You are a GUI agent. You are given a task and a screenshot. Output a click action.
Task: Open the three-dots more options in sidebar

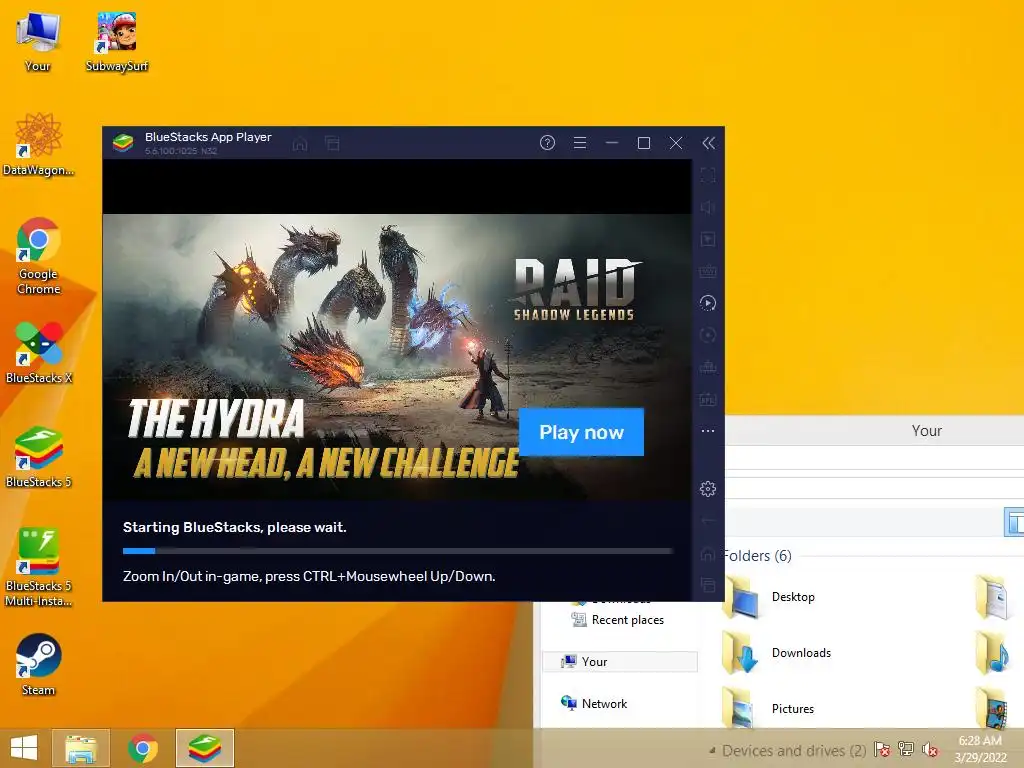point(708,431)
